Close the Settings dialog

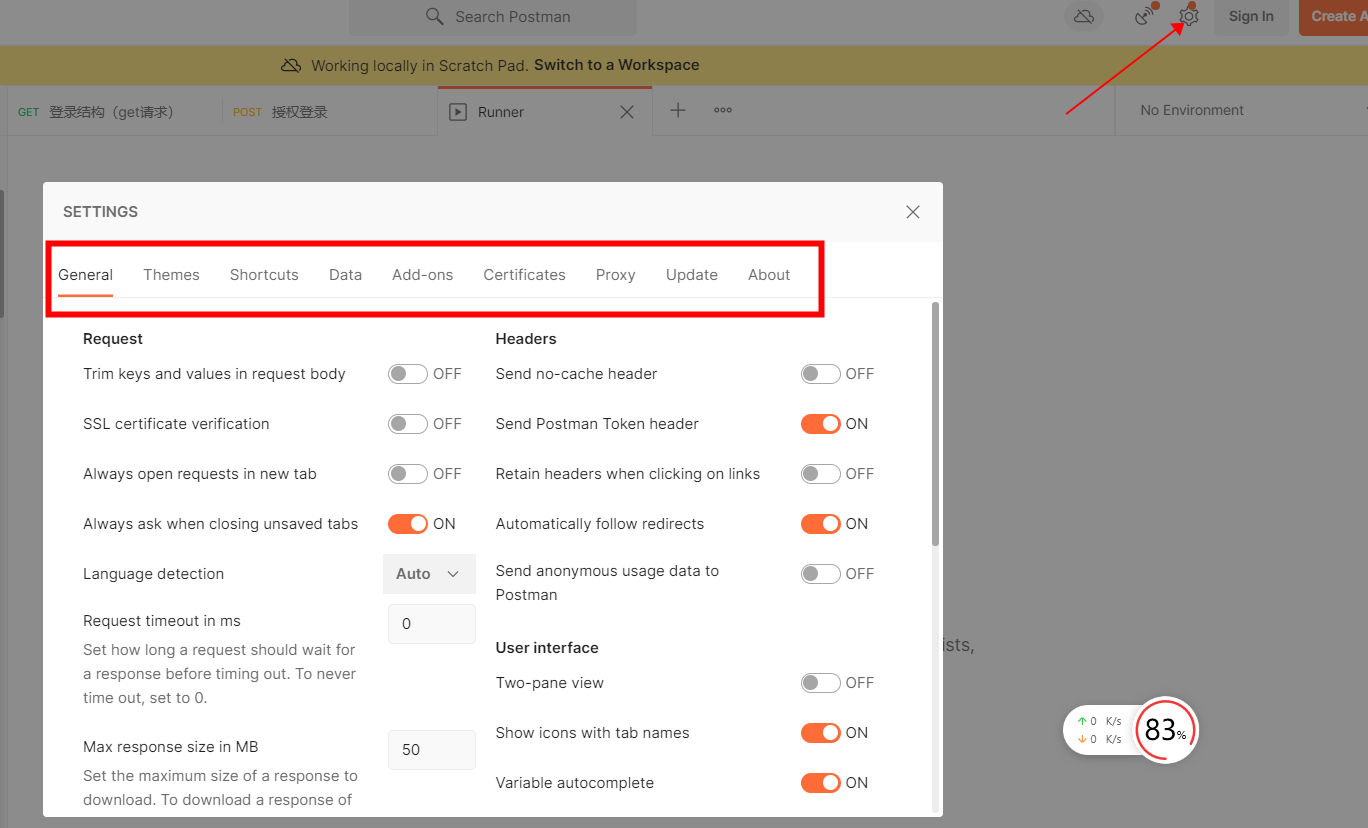click(913, 212)
